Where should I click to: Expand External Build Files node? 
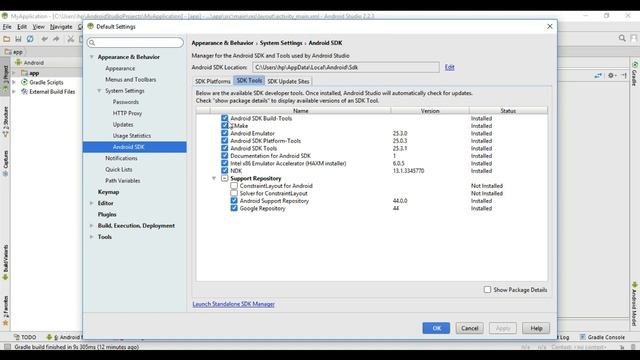[14, 91]
